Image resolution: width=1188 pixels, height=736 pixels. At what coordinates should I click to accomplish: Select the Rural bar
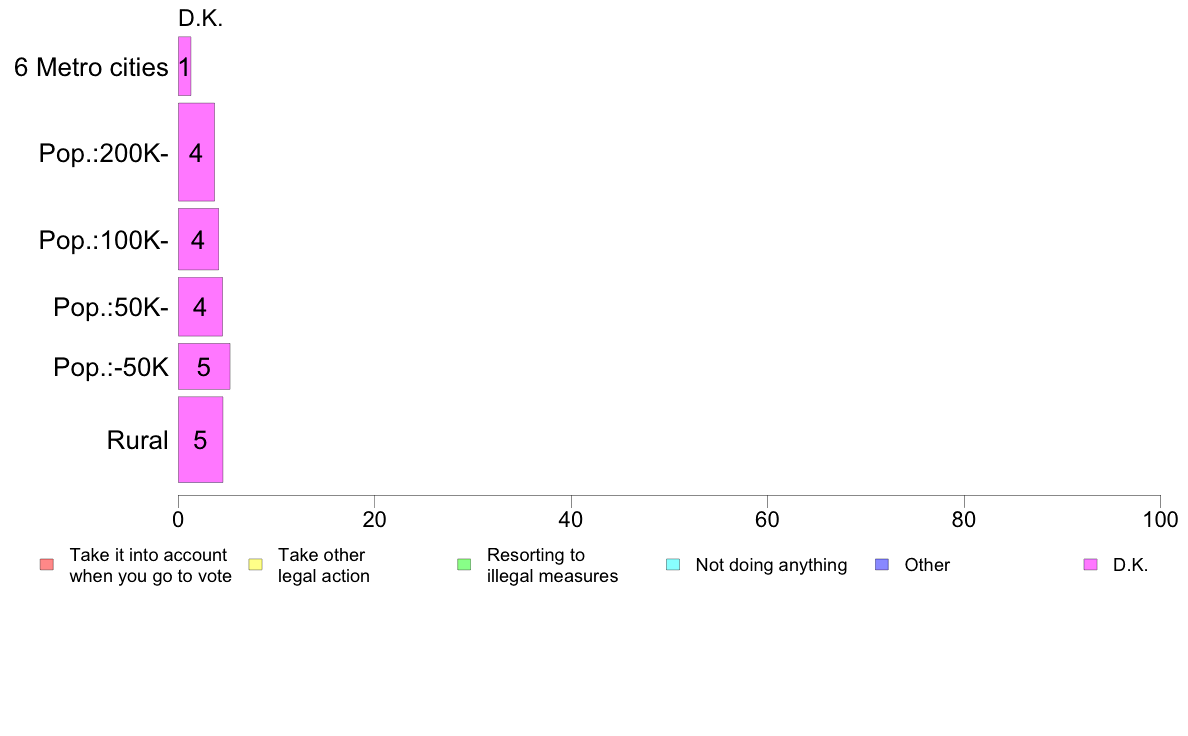[200, 440]
